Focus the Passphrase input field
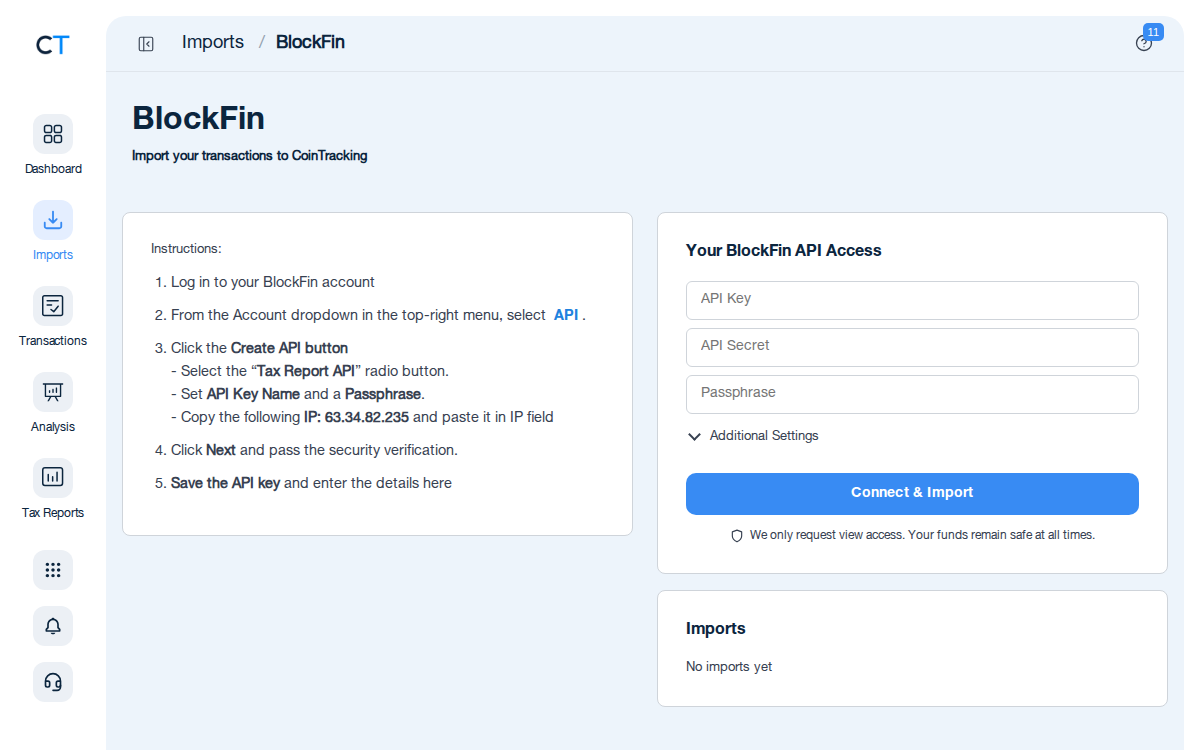Screen dimensions: 1200x750 [912, 394]
